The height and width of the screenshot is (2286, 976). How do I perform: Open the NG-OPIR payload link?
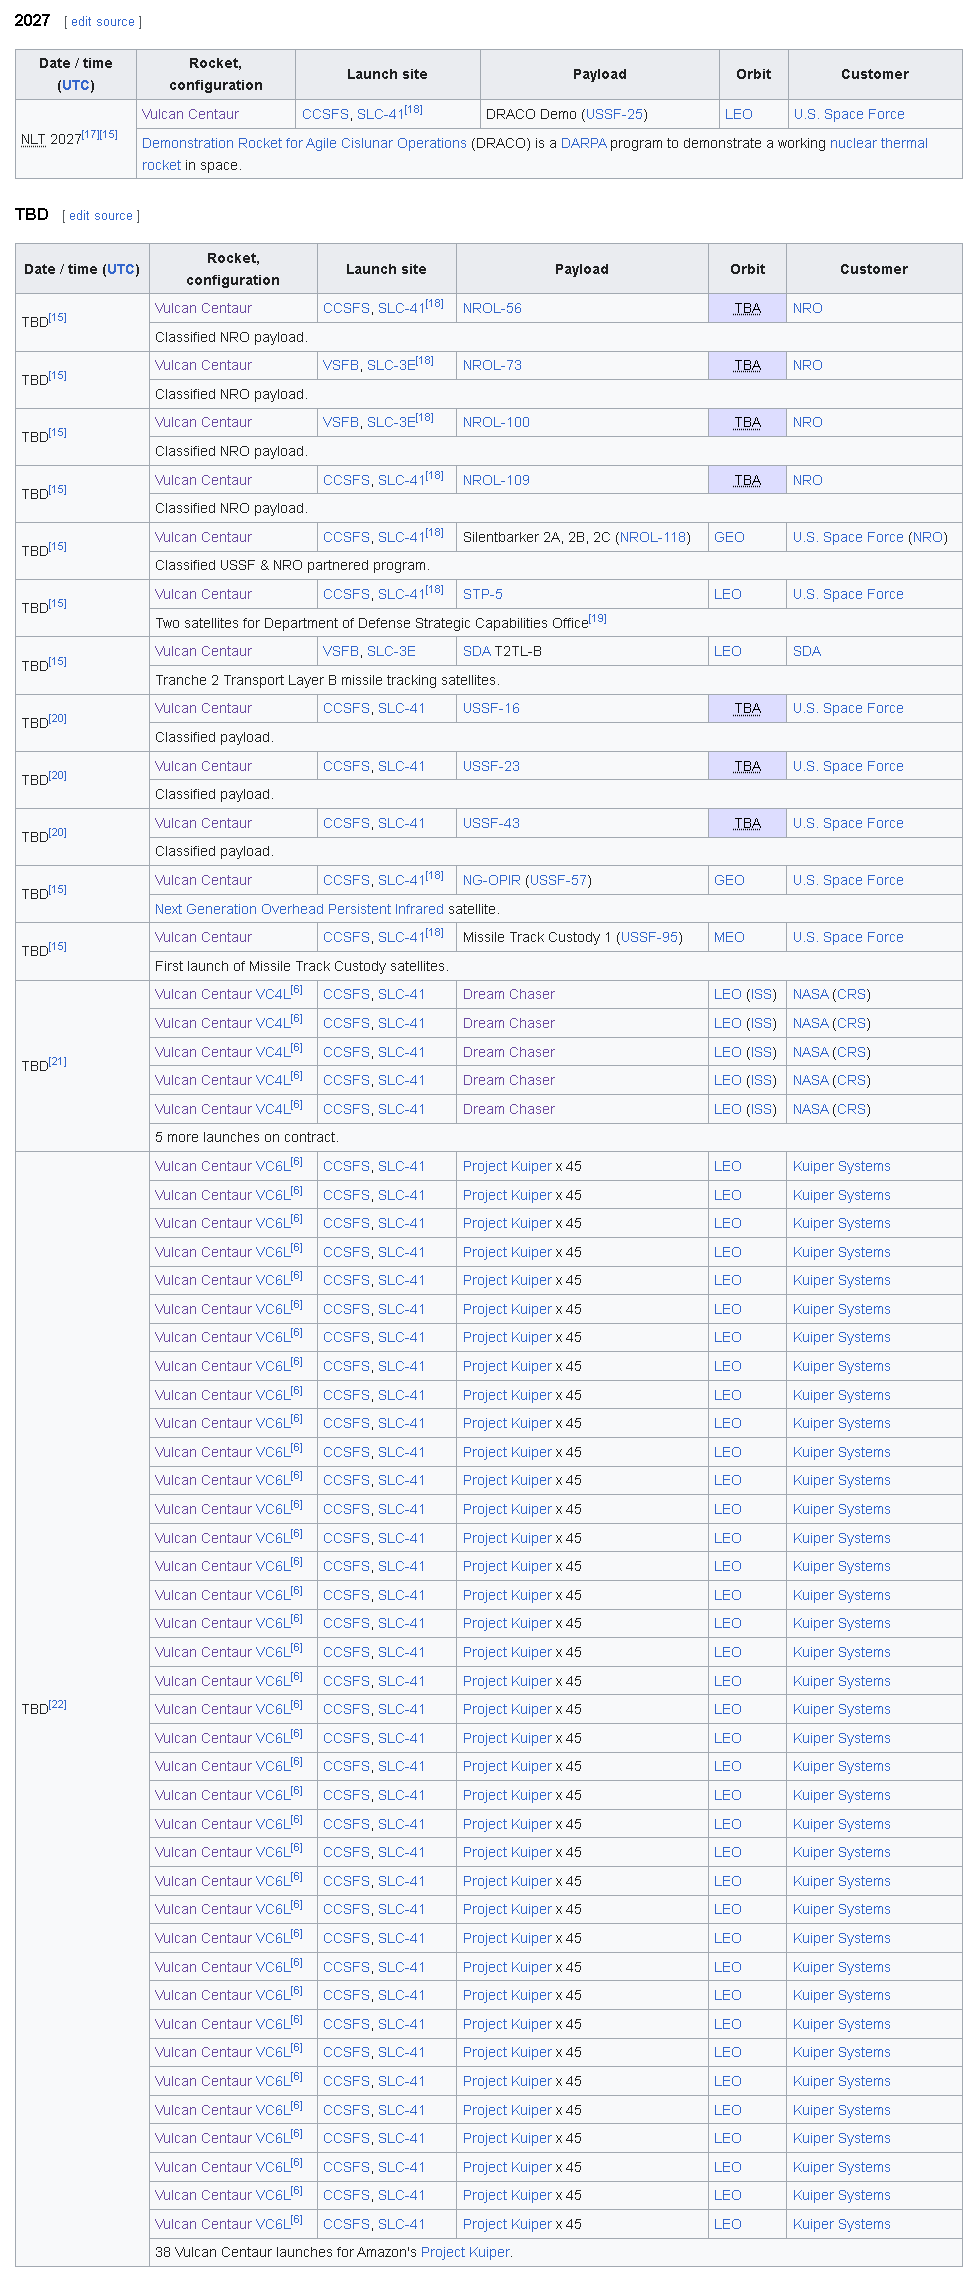coord(492,880)
